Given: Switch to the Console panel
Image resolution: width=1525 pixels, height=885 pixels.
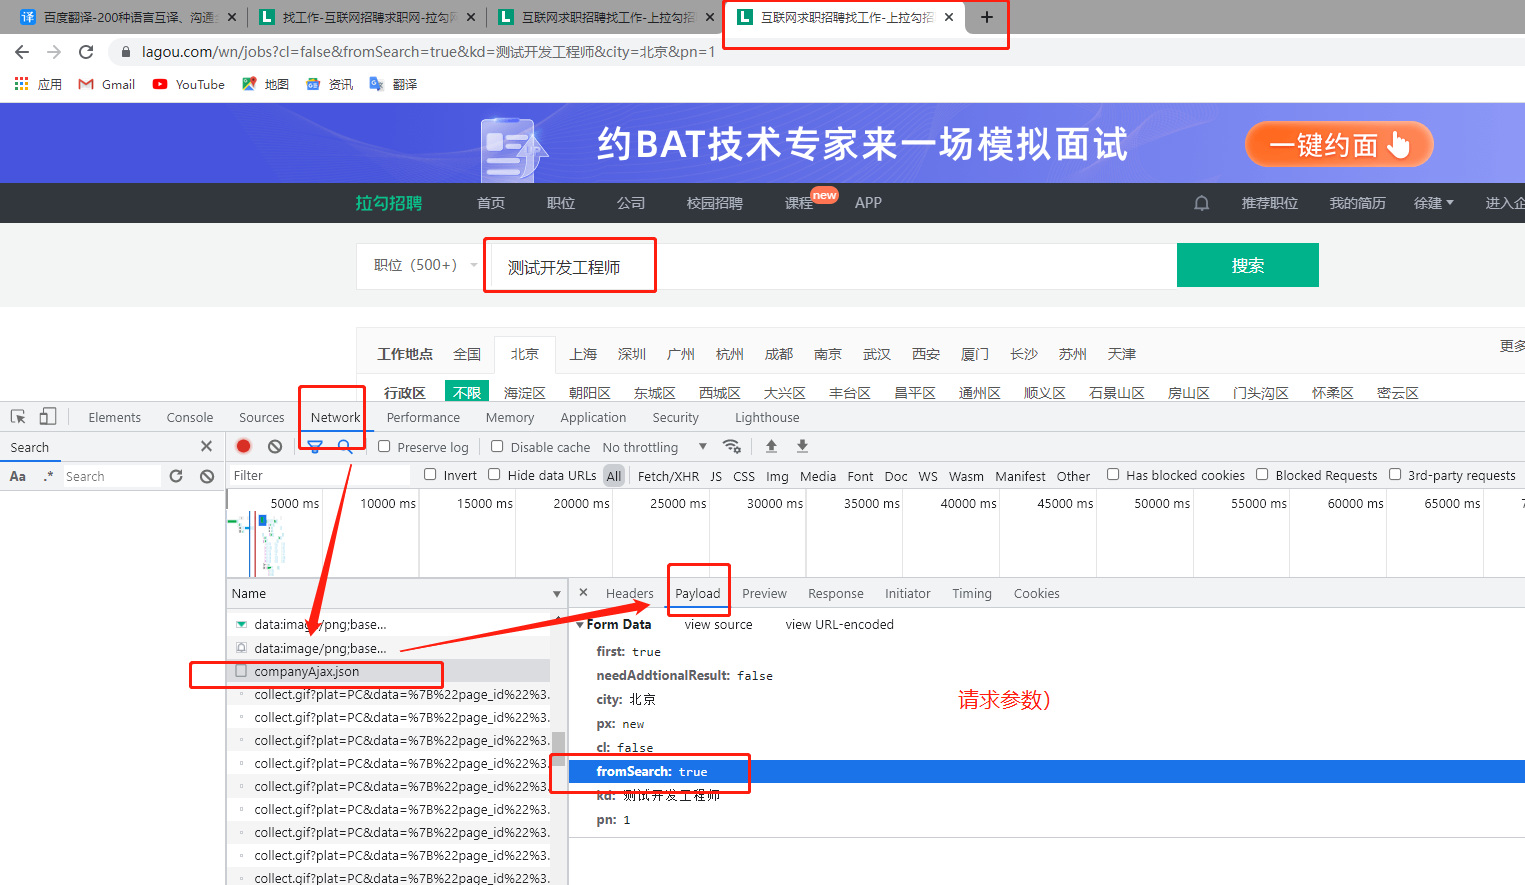Looking at the screenshot, I should (x=190, y=418).
